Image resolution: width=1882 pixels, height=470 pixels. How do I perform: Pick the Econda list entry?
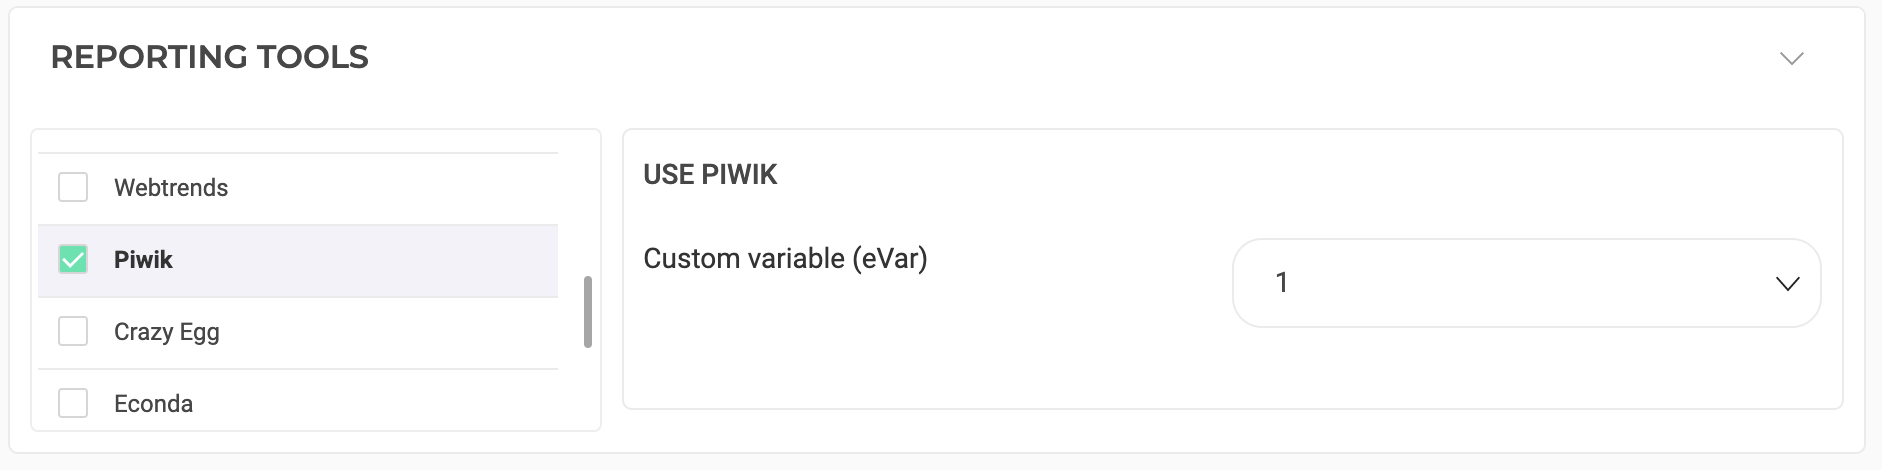pos(153,404)
